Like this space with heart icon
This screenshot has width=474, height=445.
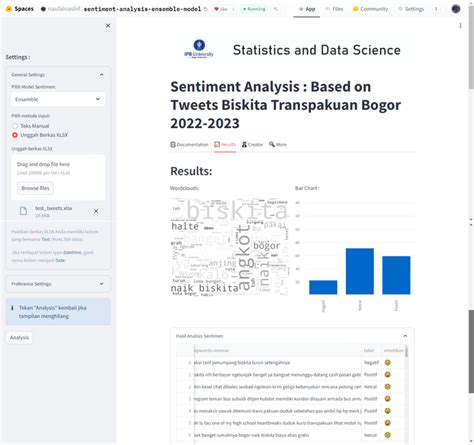point(221,9)
